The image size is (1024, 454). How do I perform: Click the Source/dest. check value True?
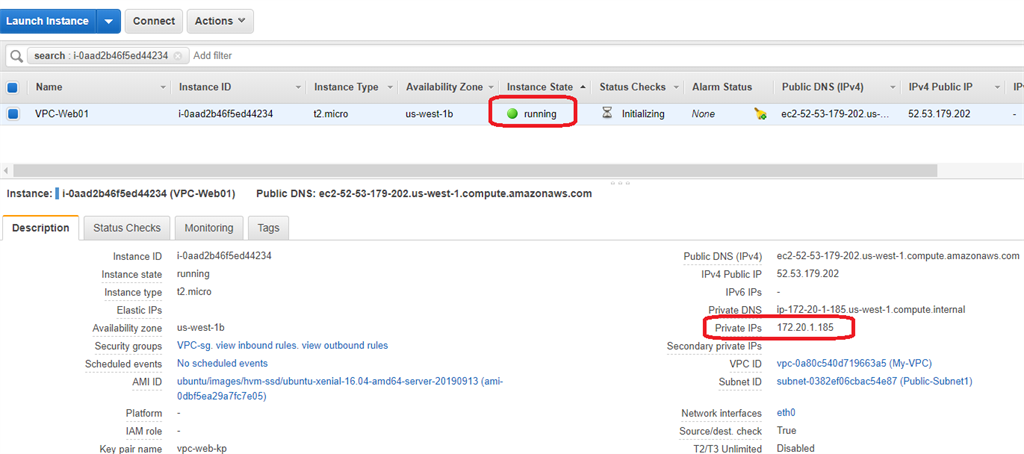click(x=786, y=430)
